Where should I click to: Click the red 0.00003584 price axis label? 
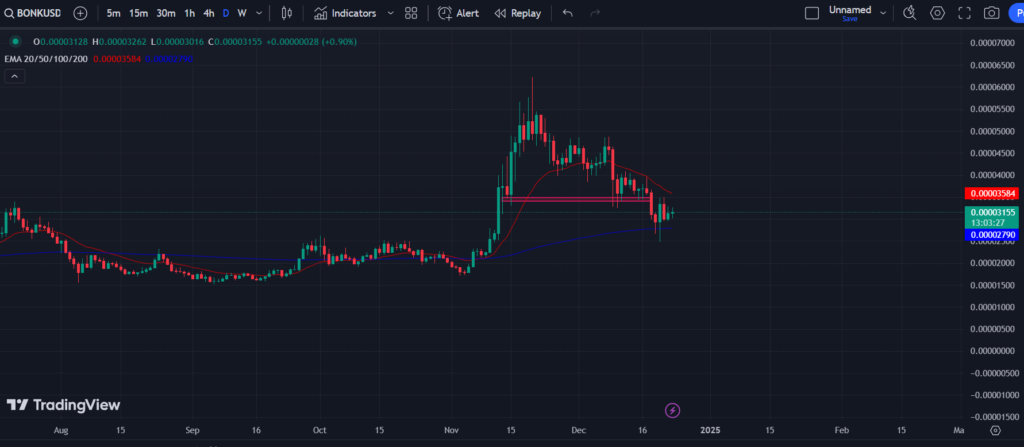point(991,193)
